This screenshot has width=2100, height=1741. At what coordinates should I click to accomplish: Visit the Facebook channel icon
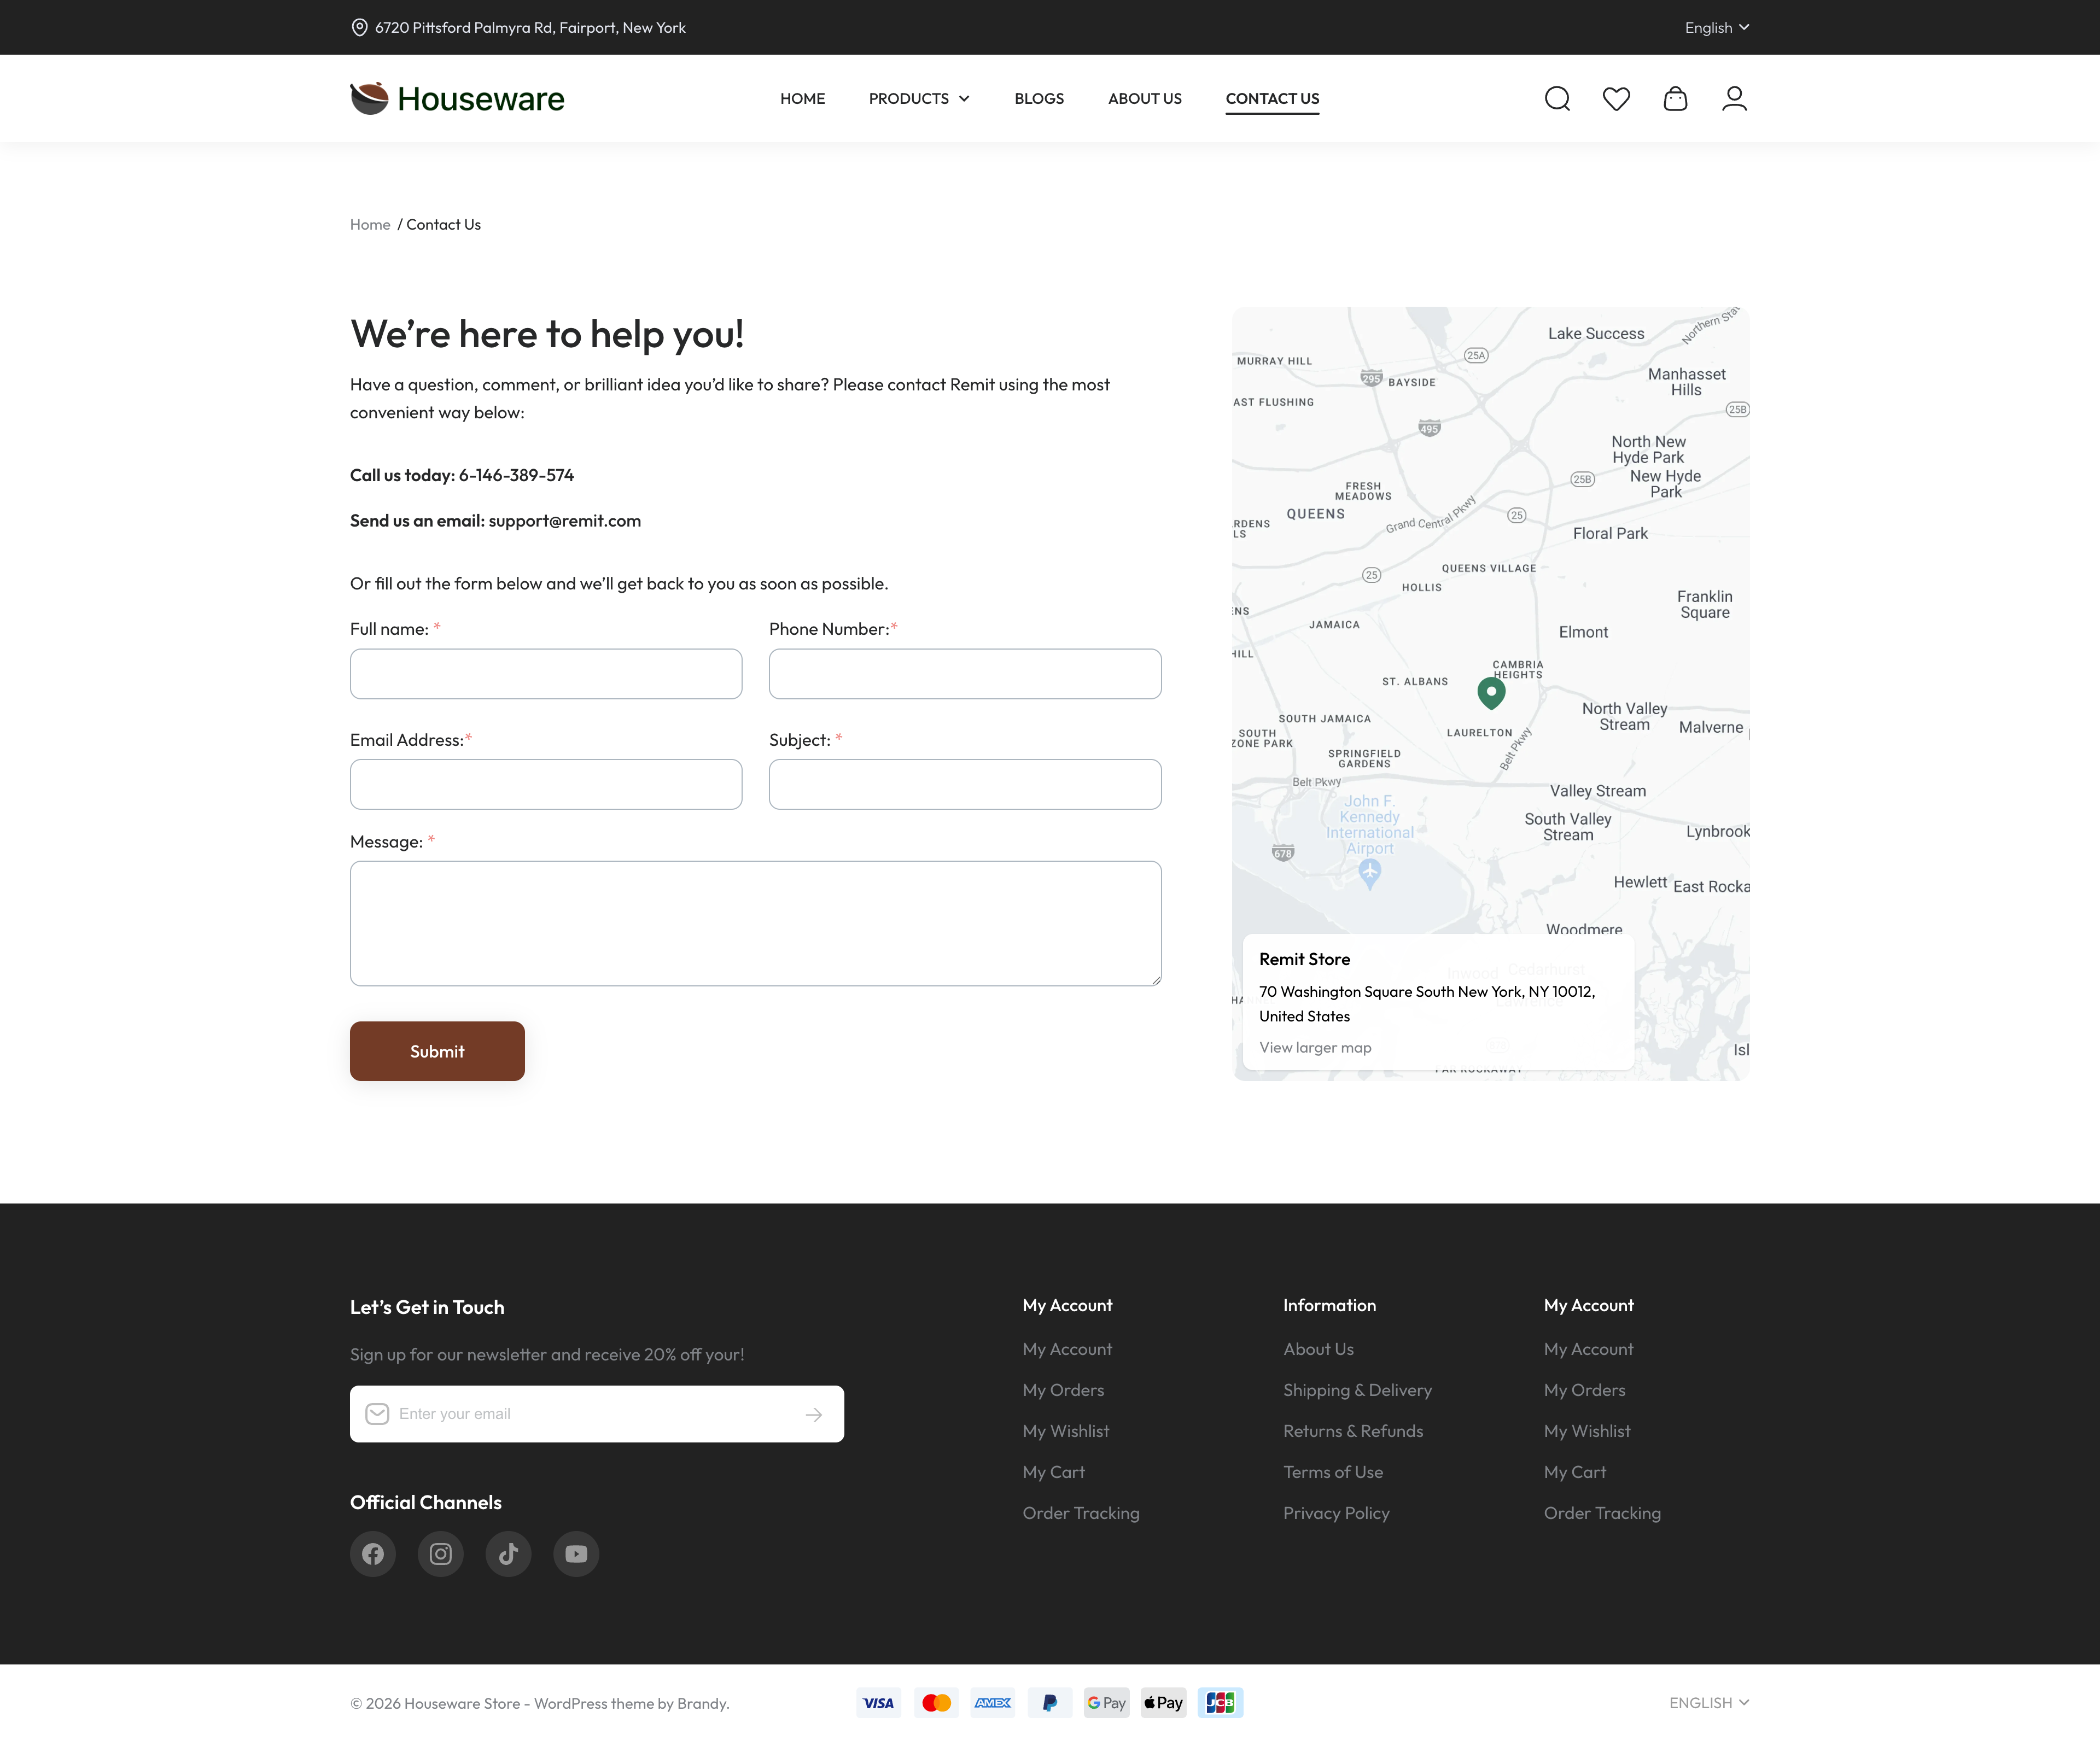[x=373, y=1553]
